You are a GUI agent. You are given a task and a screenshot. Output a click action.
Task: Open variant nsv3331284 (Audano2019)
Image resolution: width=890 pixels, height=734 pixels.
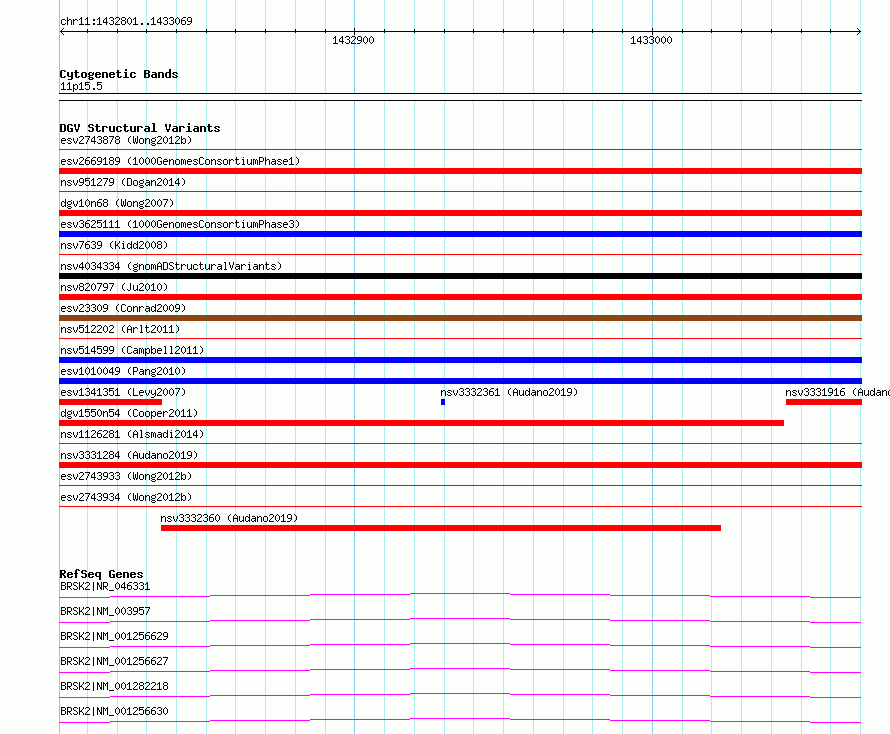pos(129,455)
